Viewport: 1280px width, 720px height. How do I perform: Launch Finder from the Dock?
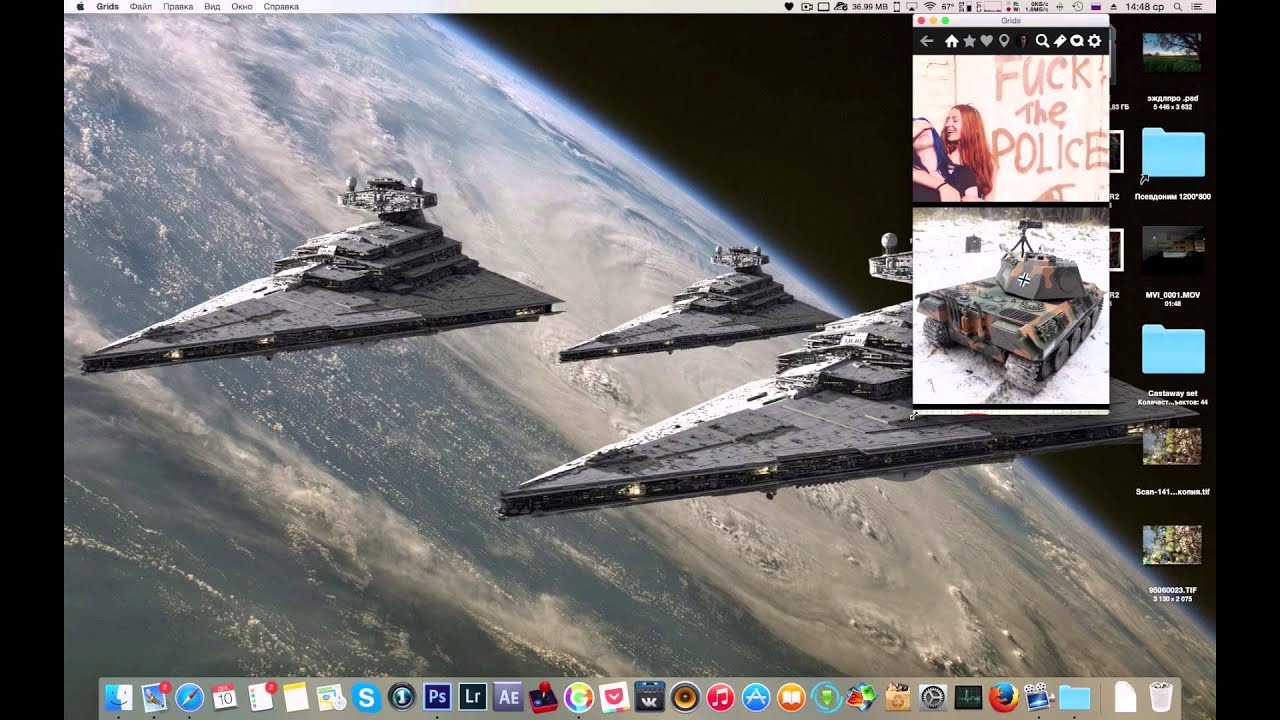(x=119, y=697)
